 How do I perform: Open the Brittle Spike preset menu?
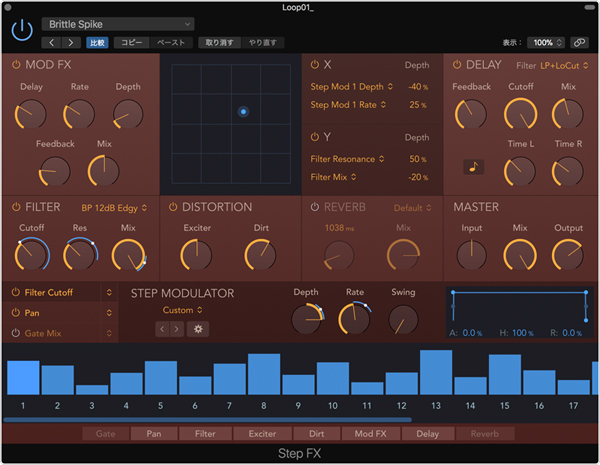click(x=118, y=24)
